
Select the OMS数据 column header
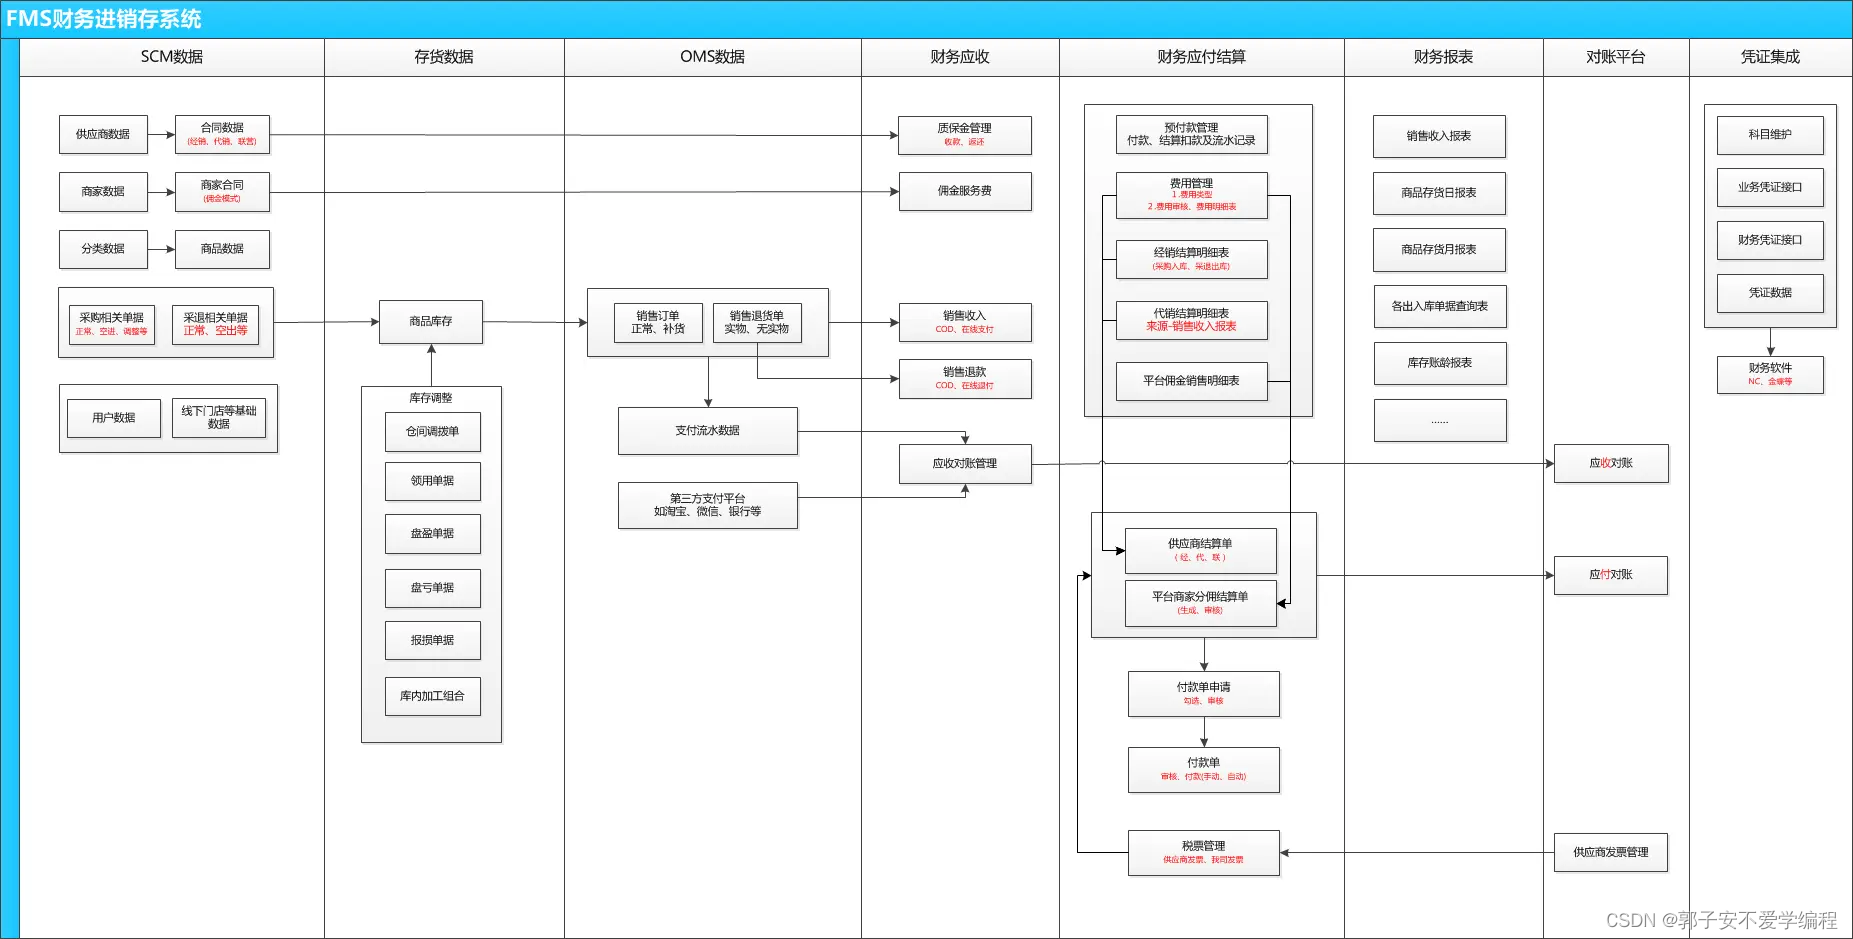[x=712, y=57]
